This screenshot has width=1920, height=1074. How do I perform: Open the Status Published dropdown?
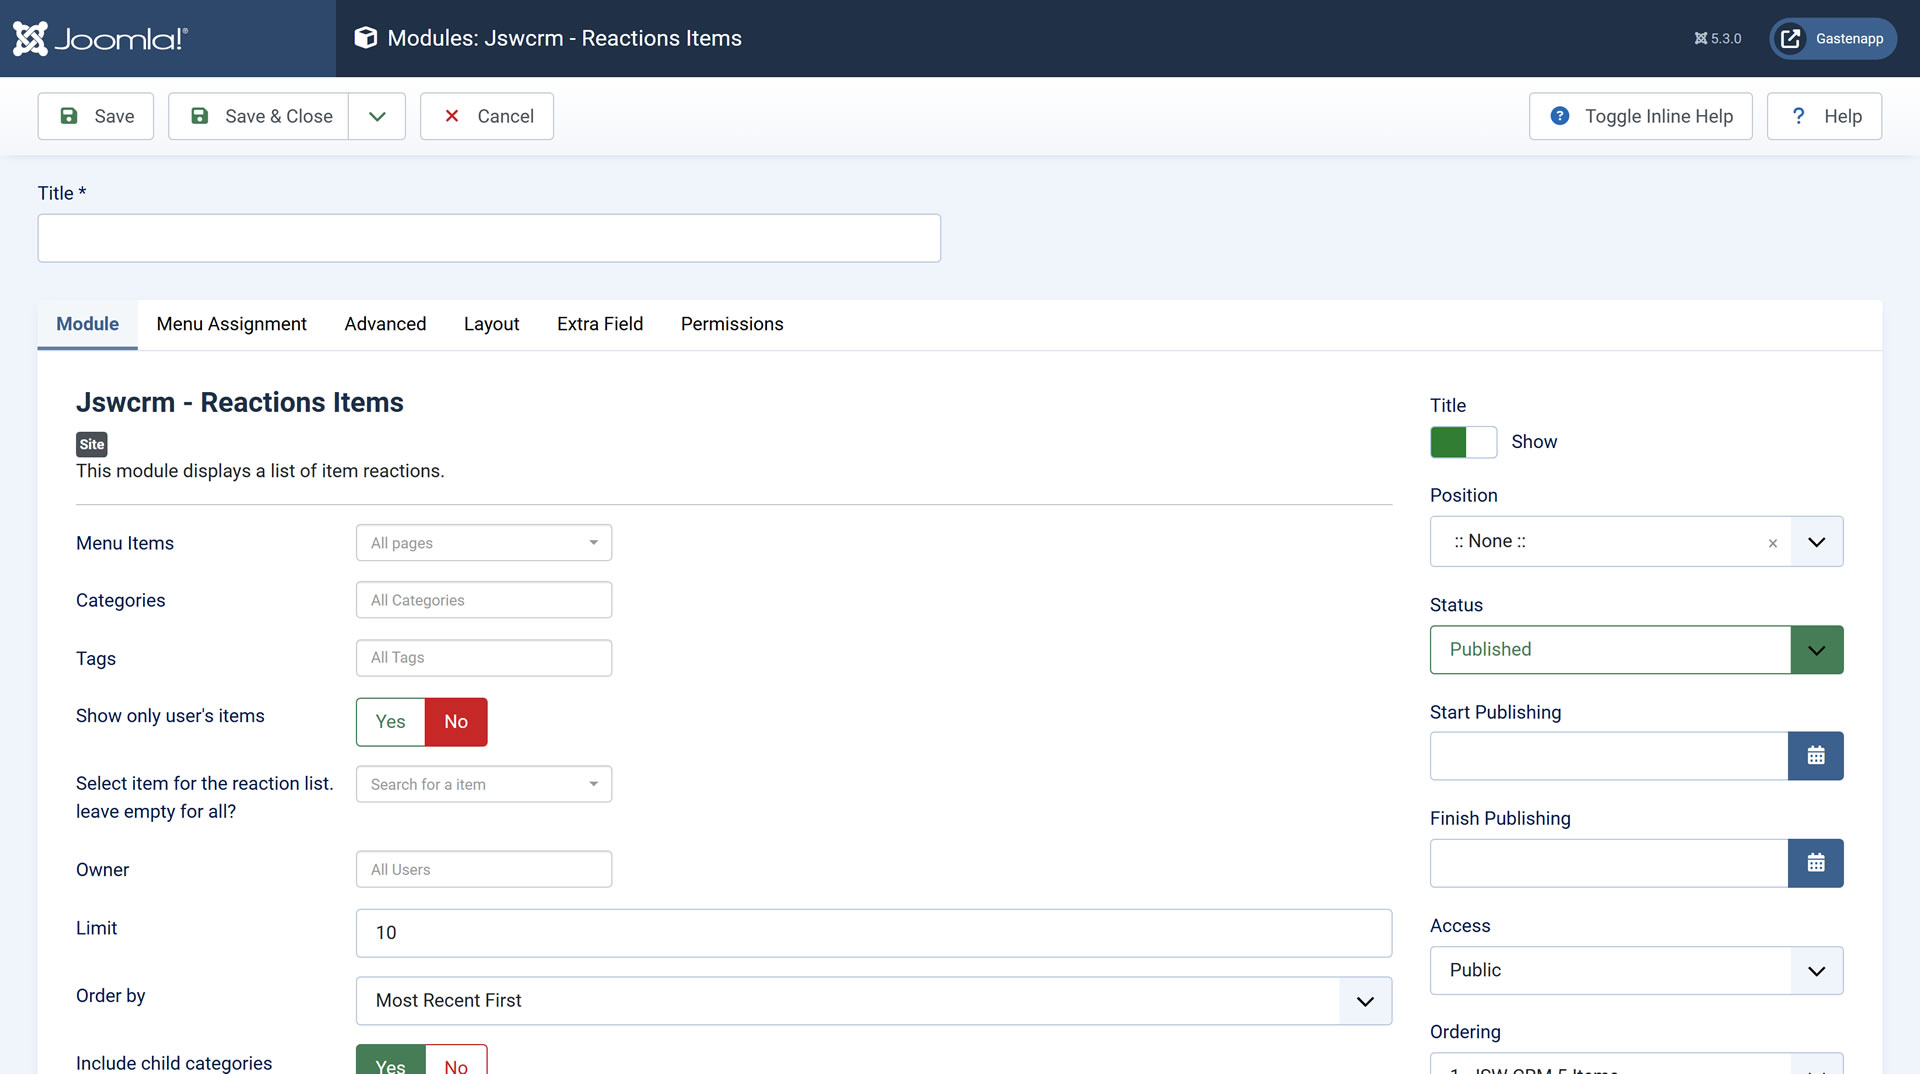pos(1636,650)
